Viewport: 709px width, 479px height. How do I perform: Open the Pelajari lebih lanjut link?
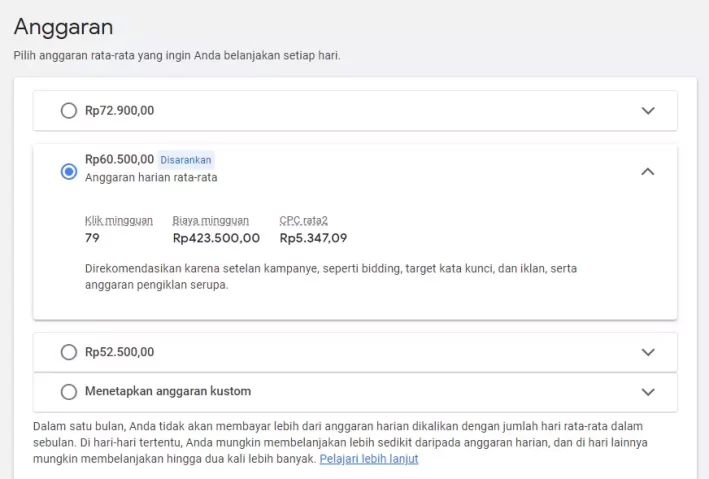[369, 459]
